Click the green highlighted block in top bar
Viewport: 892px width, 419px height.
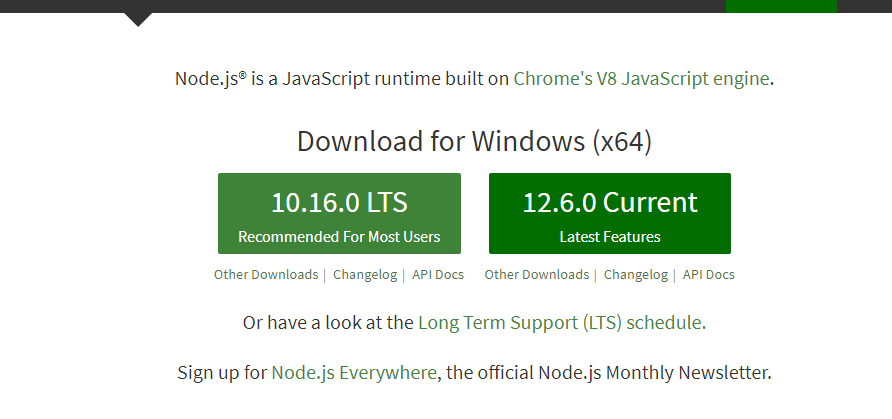pyautogui.click(x=781, y=5)
